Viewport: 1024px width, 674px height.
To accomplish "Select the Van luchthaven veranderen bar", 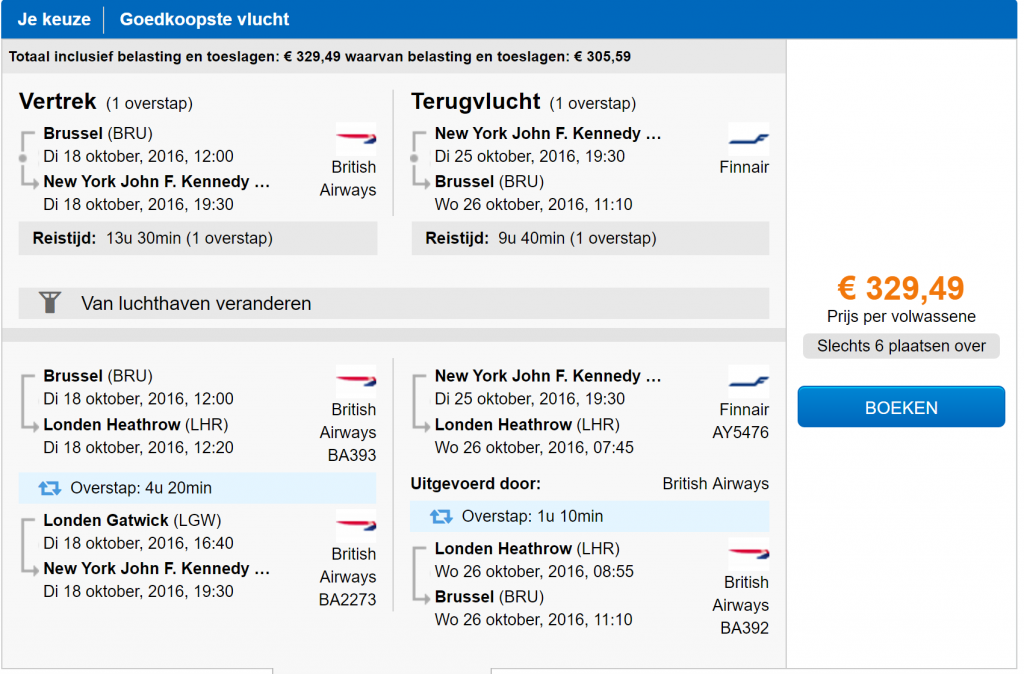I will pos(394,303).
